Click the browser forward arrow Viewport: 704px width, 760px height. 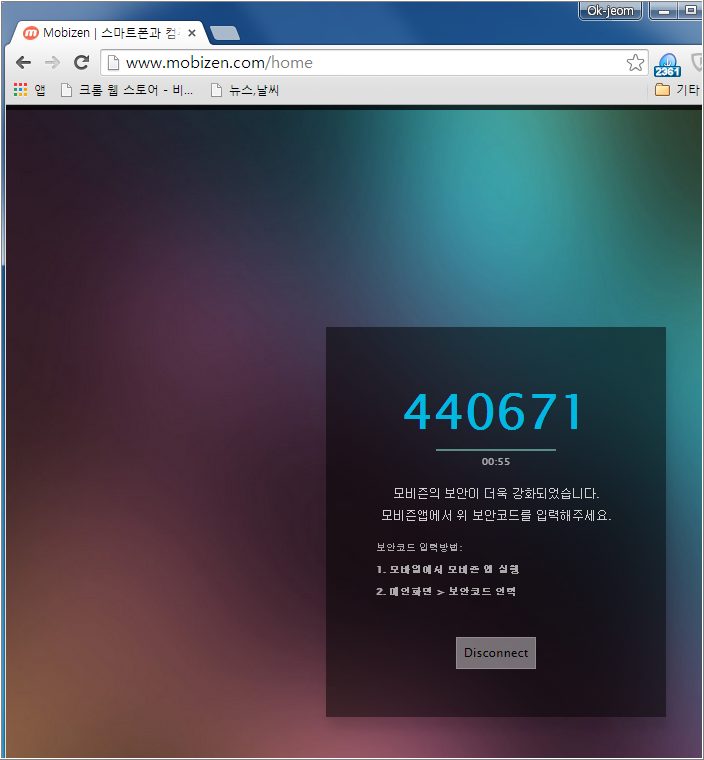52,63
